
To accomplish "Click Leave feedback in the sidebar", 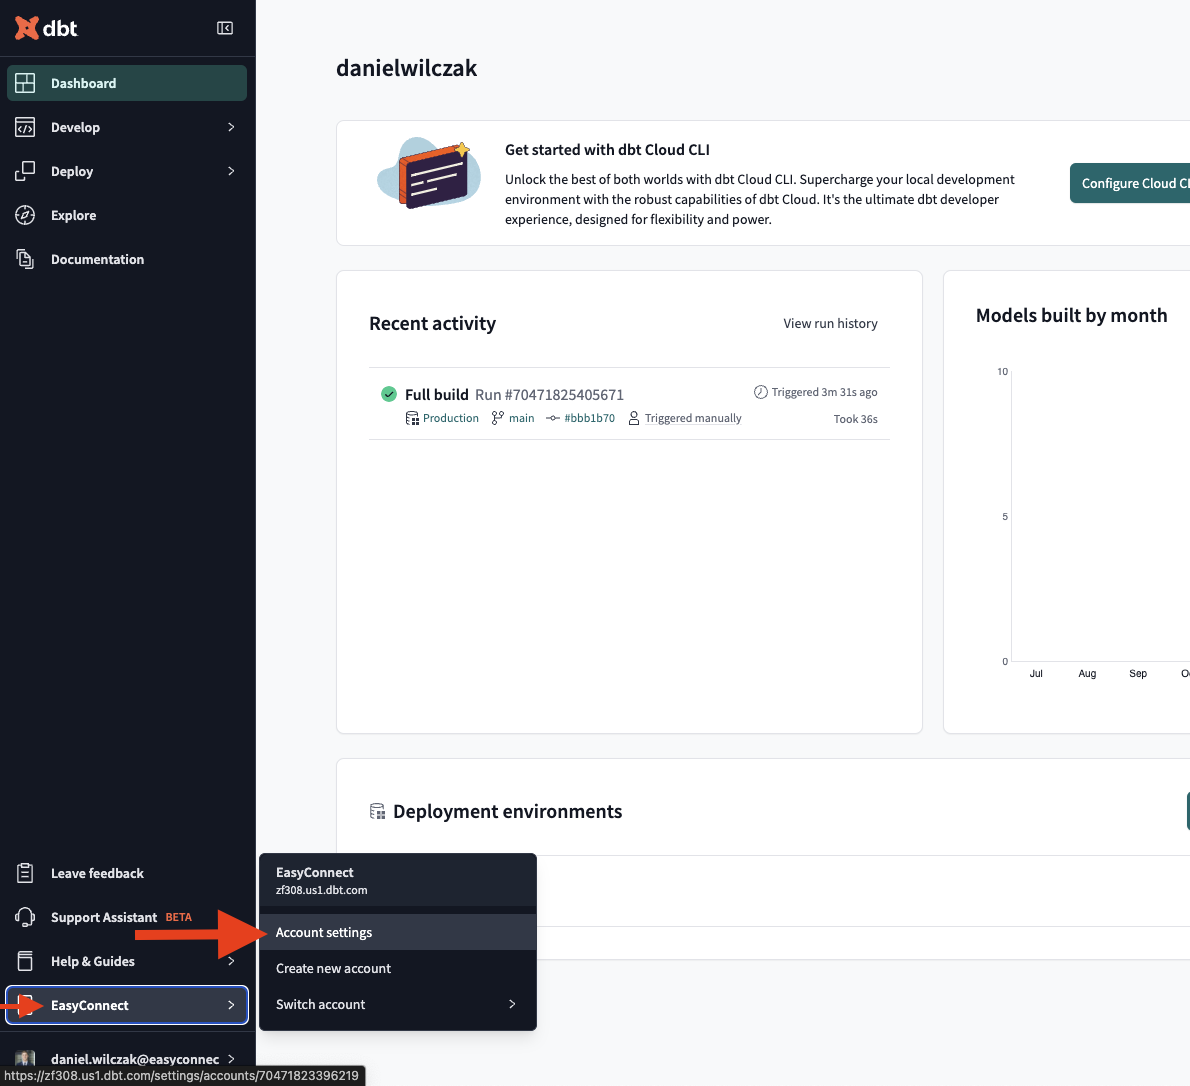I will click(x=127, y=873).
